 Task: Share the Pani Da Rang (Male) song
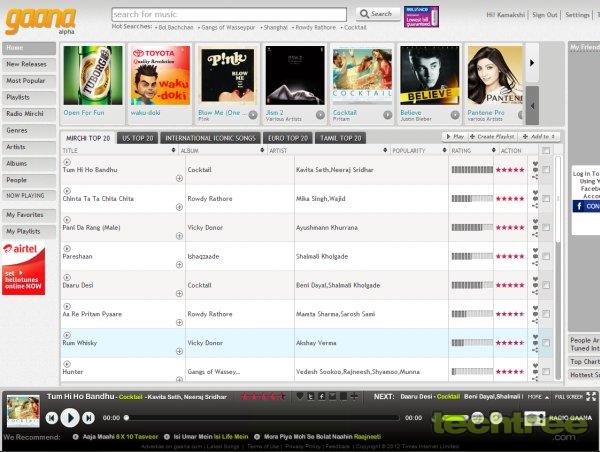coord(535,235)
